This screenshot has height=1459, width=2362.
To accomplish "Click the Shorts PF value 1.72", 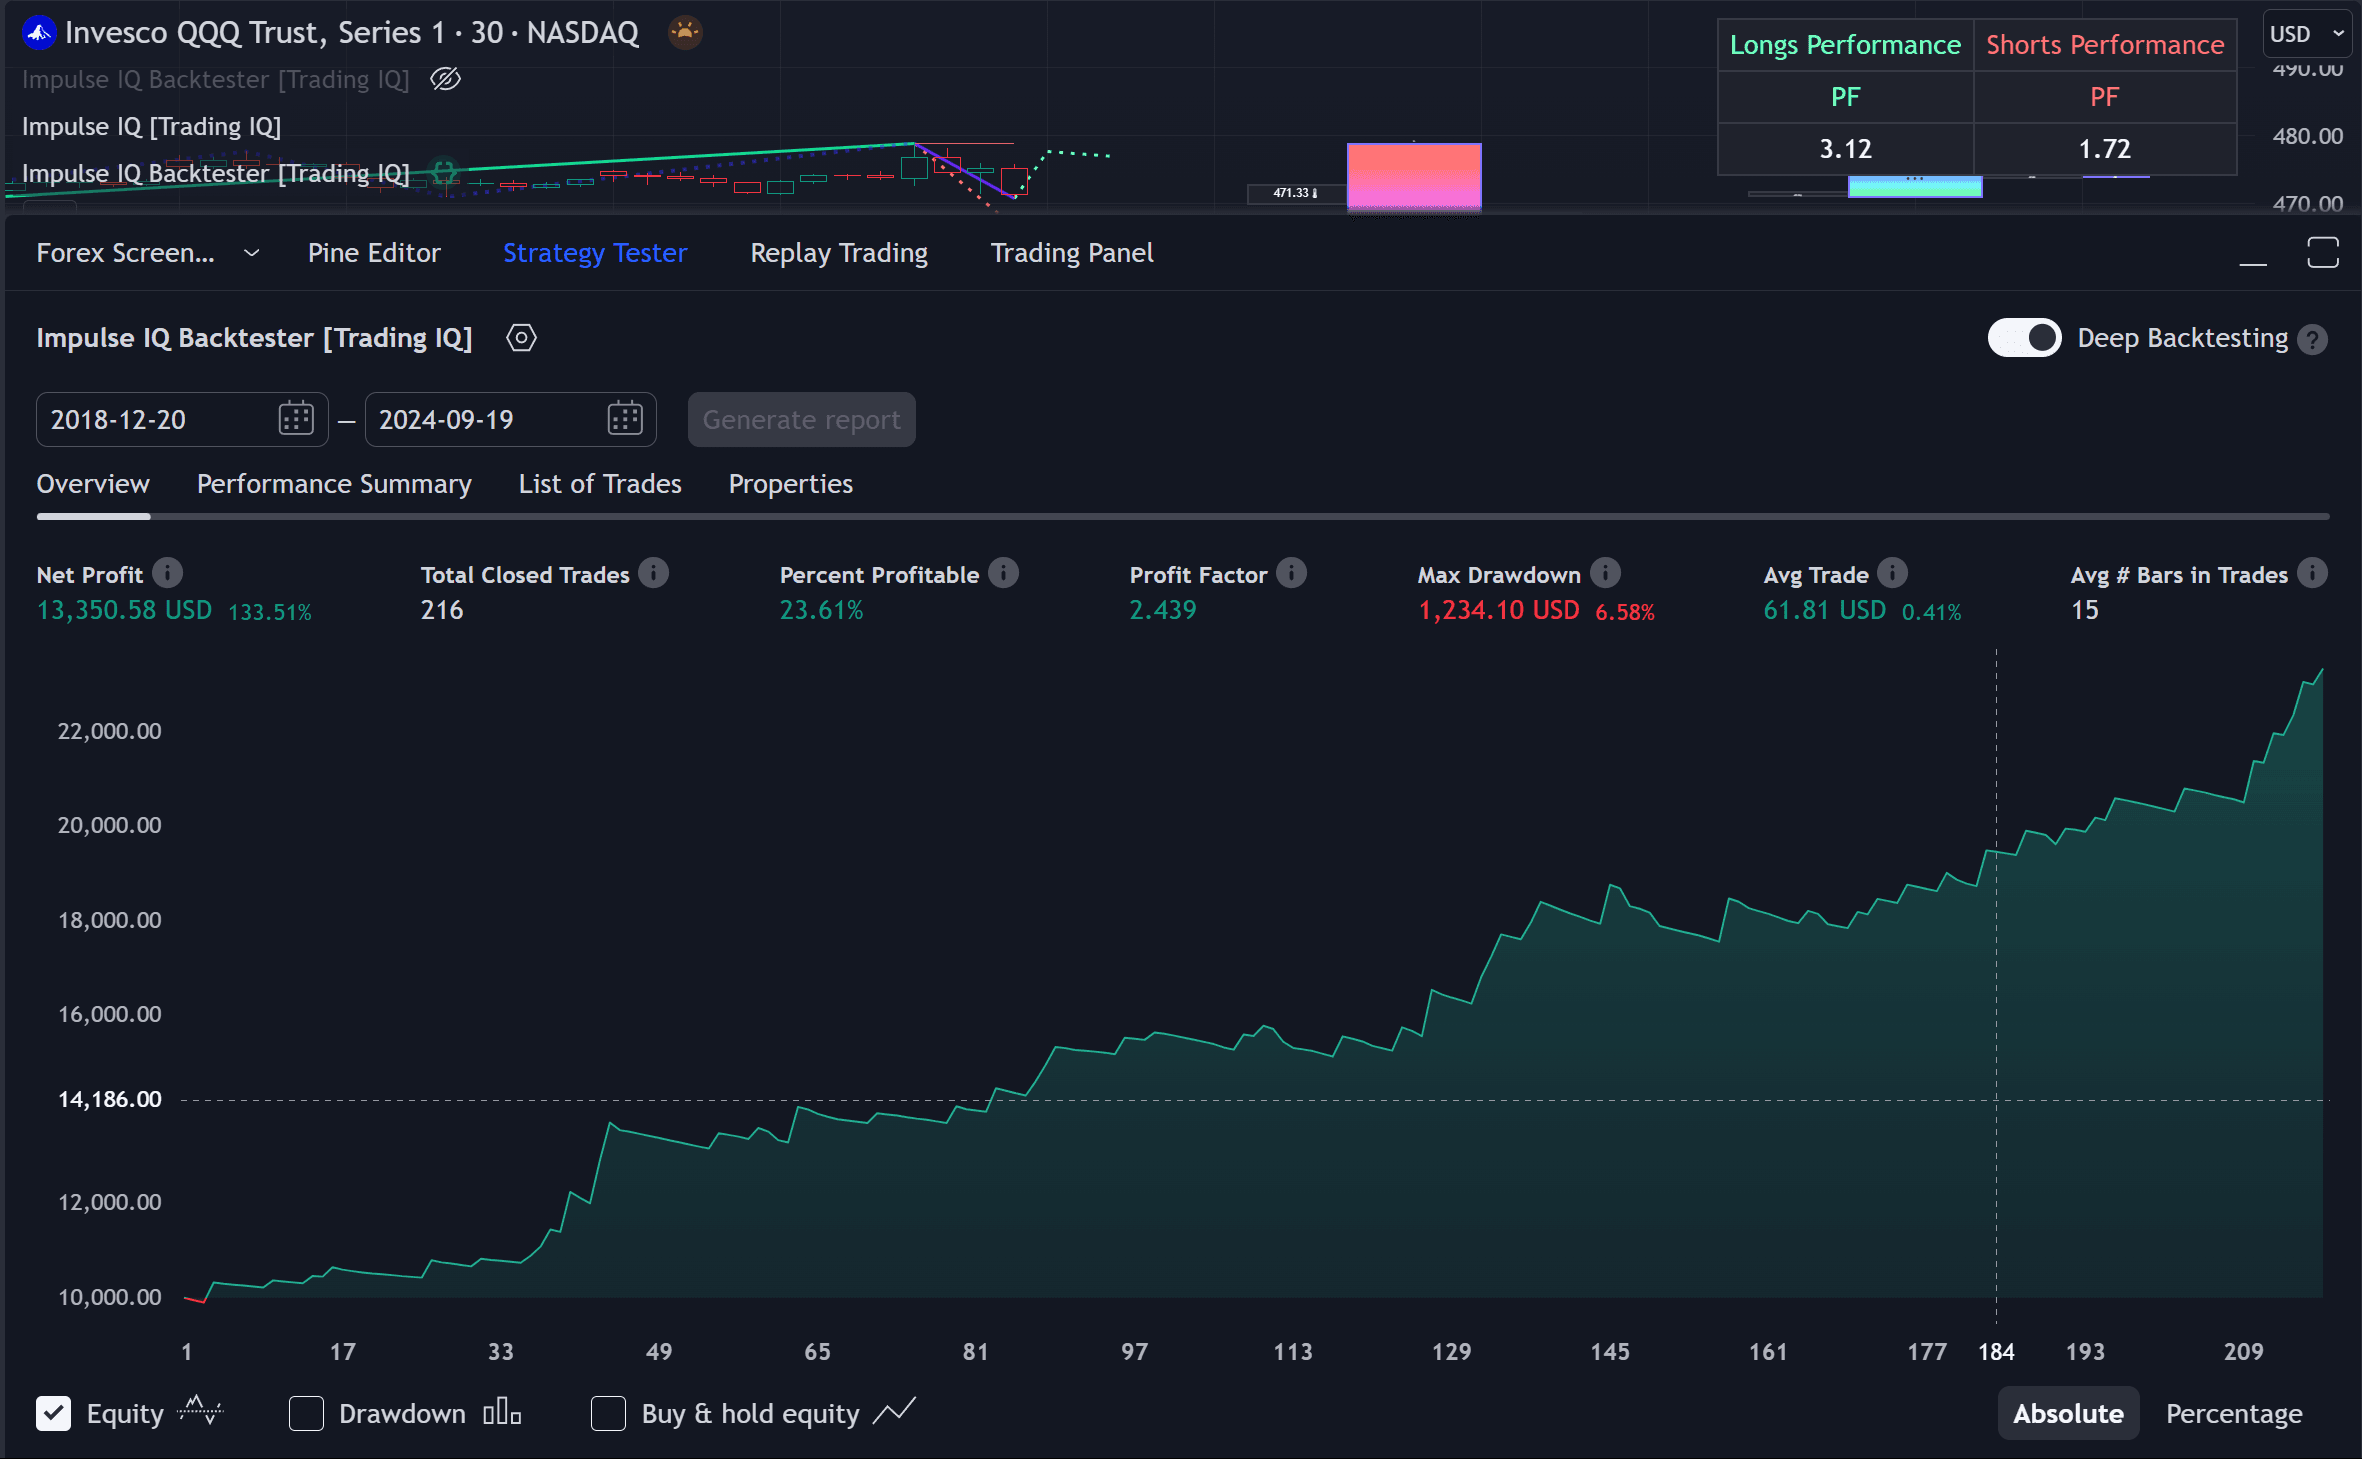I will (x=2105, y=149).
